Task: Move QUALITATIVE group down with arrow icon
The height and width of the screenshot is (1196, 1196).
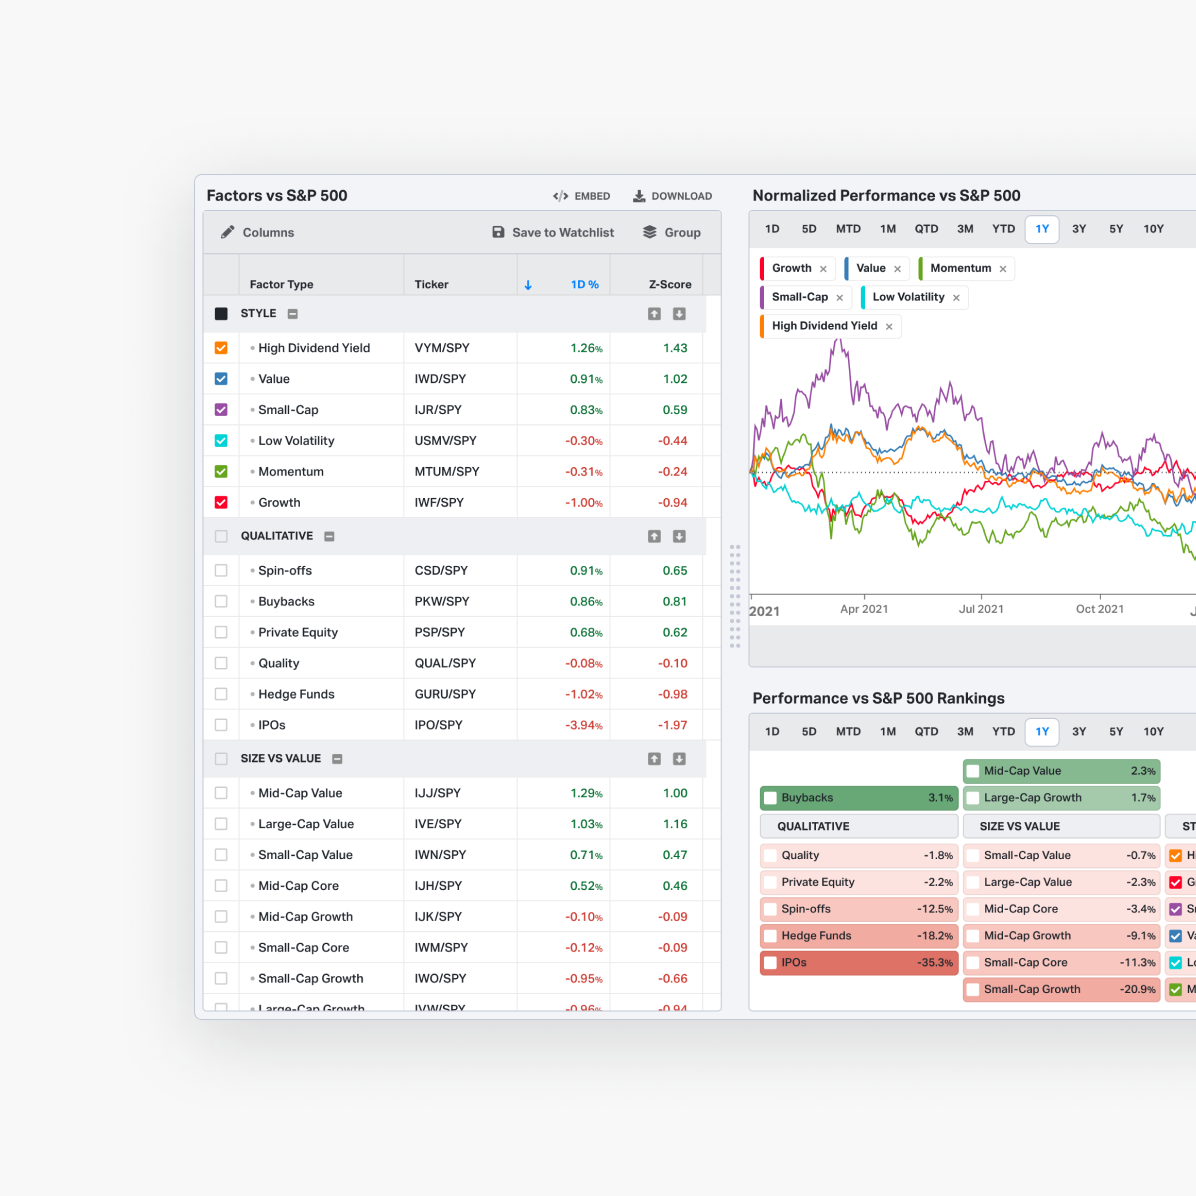Action: point(679,537)
